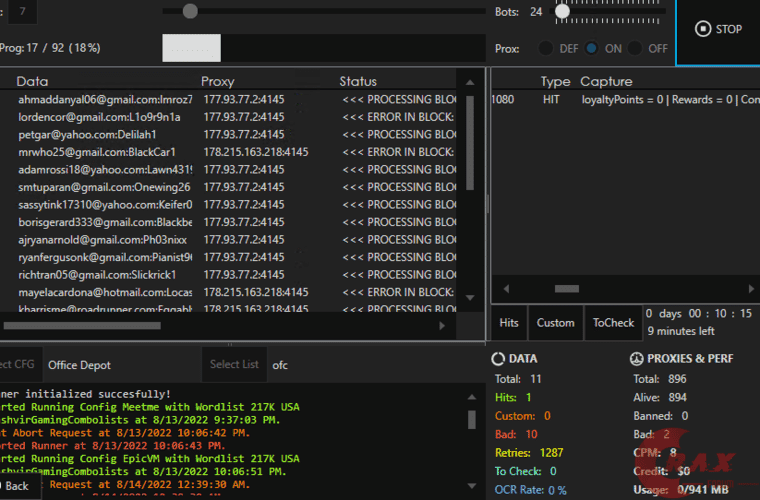Sort list by Proxy column header

[218, 81]
